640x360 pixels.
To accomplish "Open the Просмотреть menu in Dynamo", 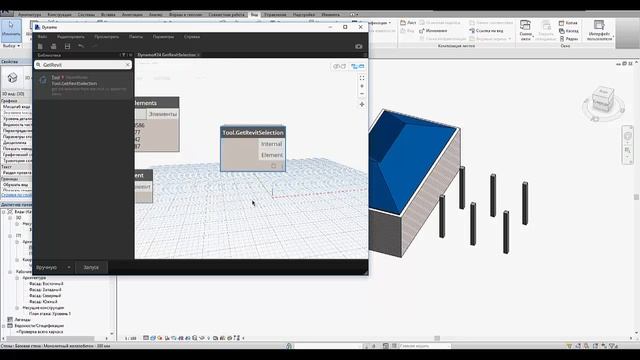I will (107, 37).
